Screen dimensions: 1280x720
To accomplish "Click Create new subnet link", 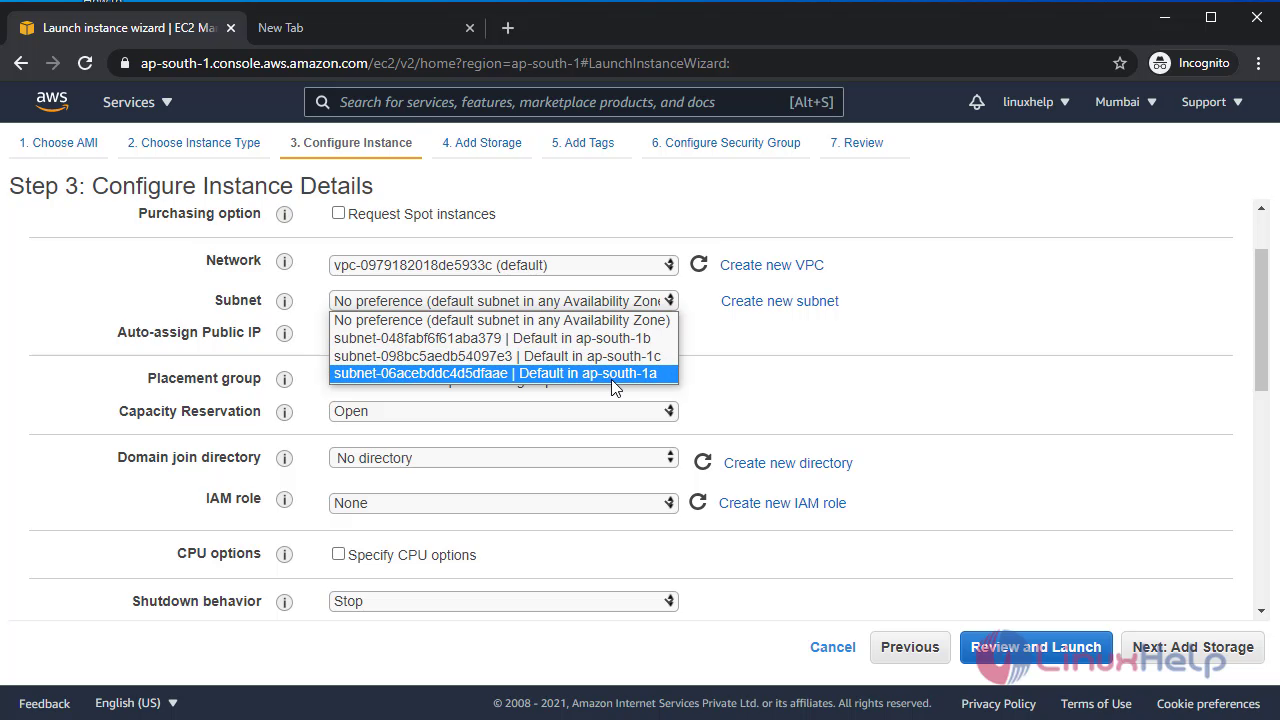I will [x=780, y=301].
